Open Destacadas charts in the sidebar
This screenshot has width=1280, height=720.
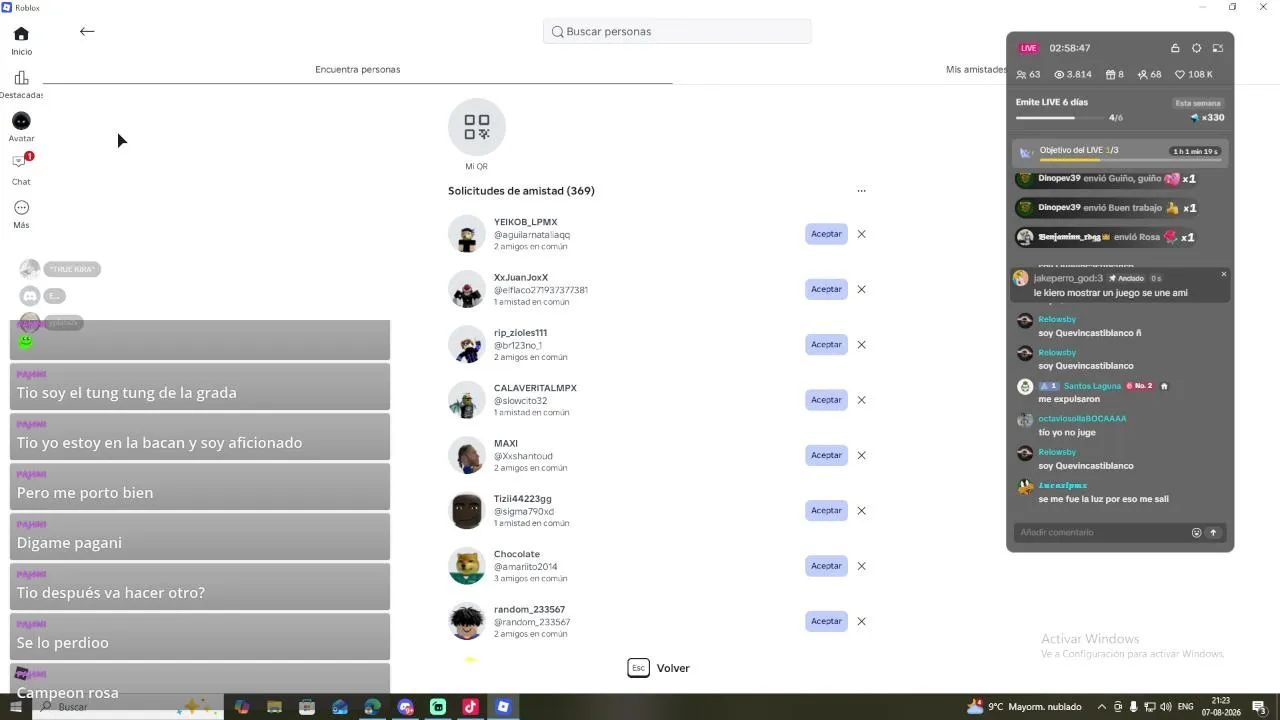21,84
